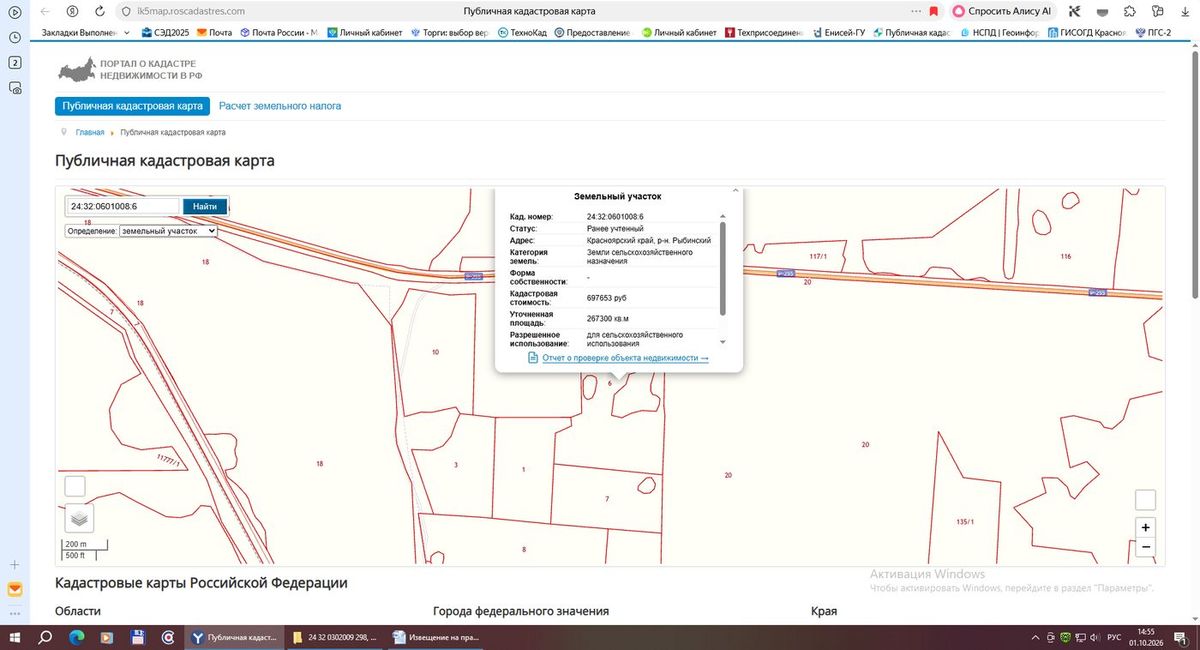Screen dimensions: 1200x650
Task: Collapse the Земельный участок popup chevron
Action: pyautogui.click(x=735, y=190)
